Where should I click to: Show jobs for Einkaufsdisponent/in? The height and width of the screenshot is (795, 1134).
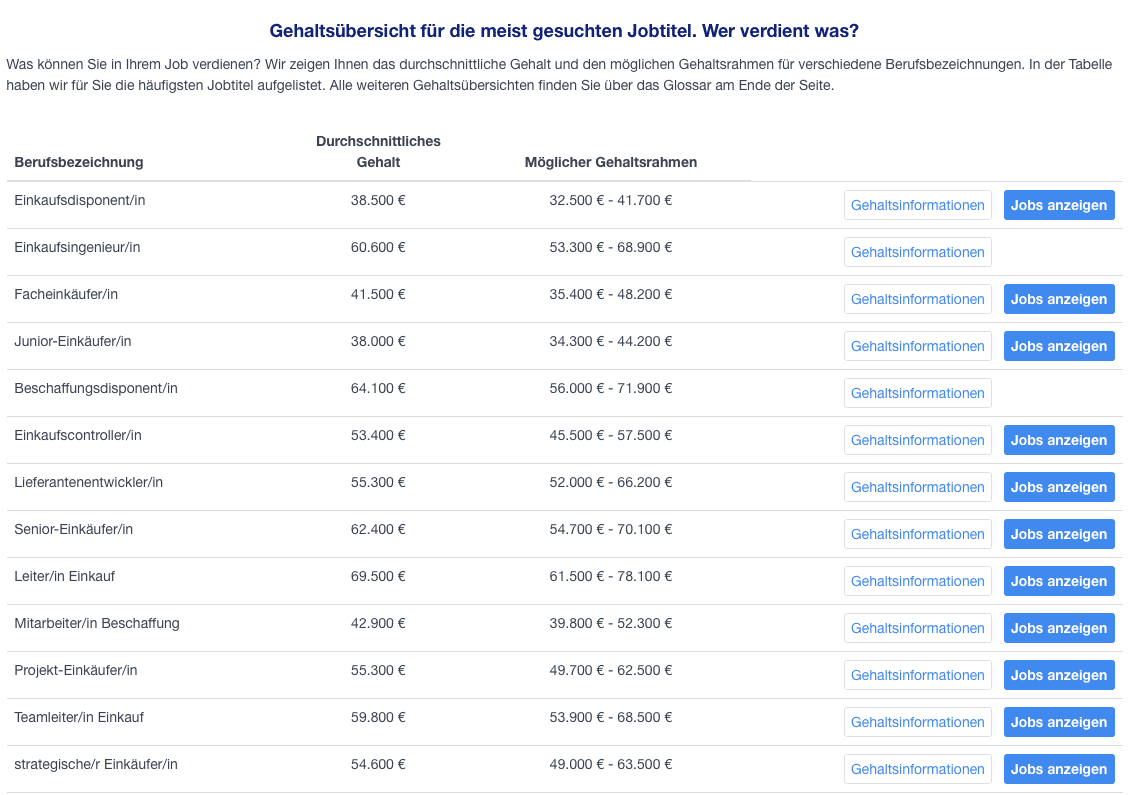click(x=1058, y=205)
